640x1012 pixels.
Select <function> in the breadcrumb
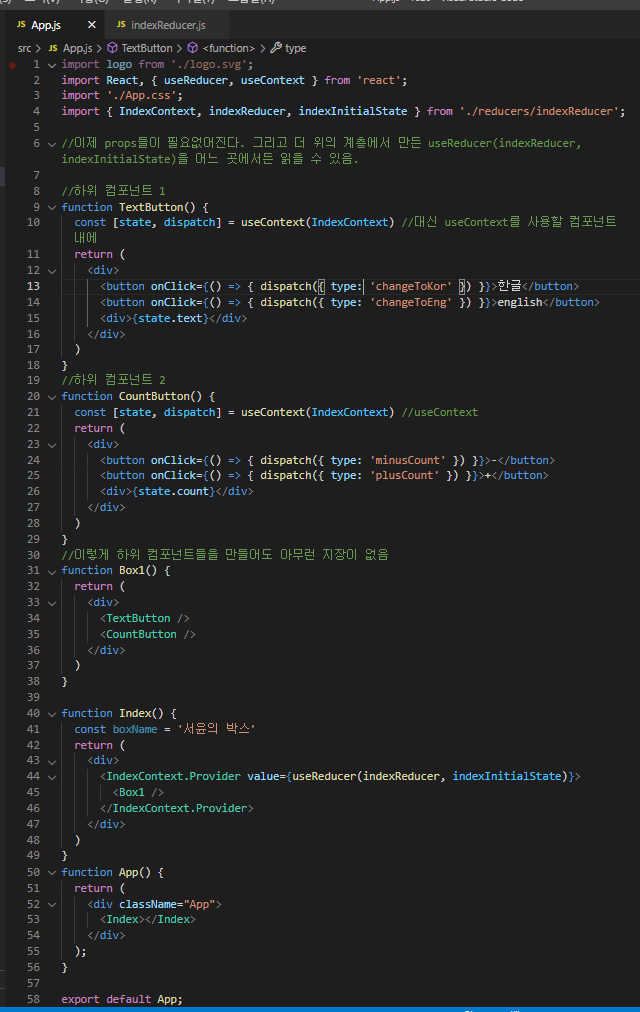pos(228,48)
